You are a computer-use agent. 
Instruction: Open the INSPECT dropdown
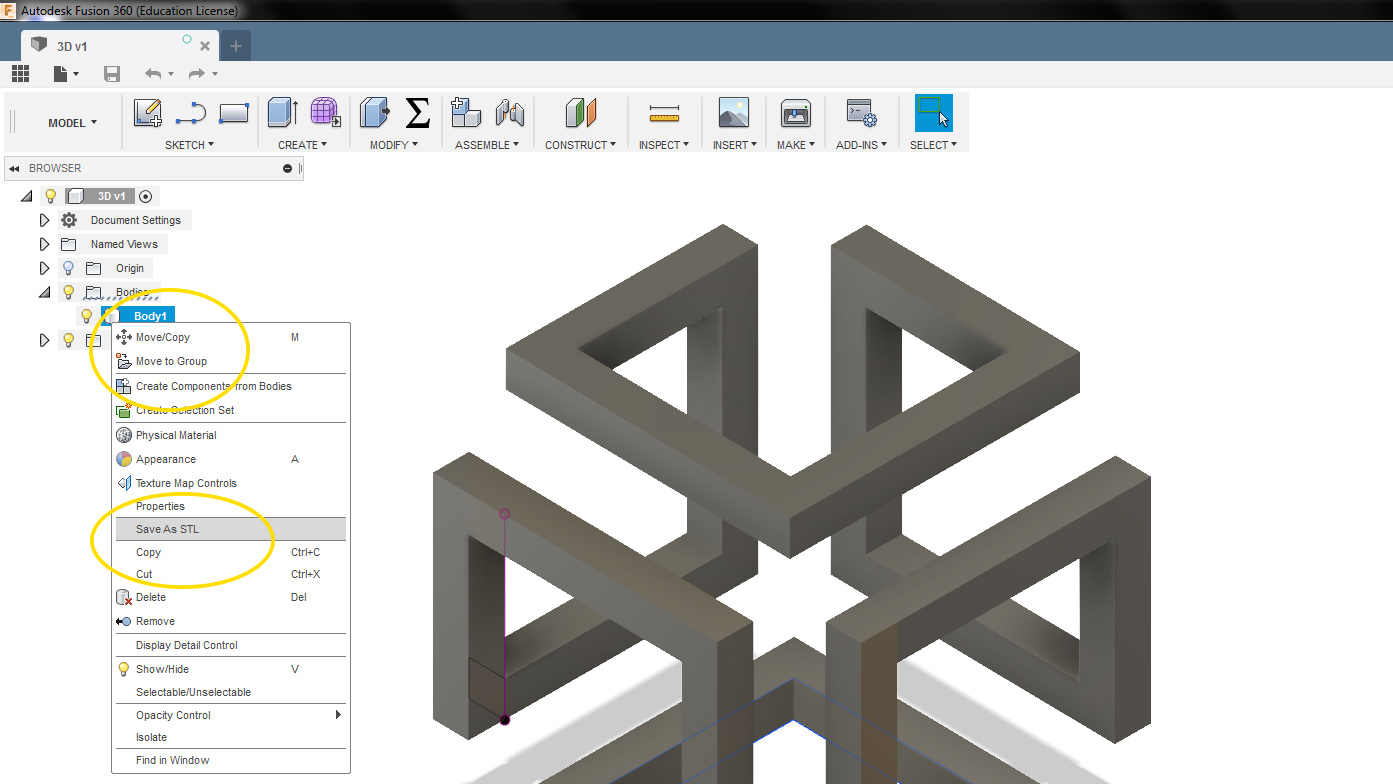(x=664, y=145)
